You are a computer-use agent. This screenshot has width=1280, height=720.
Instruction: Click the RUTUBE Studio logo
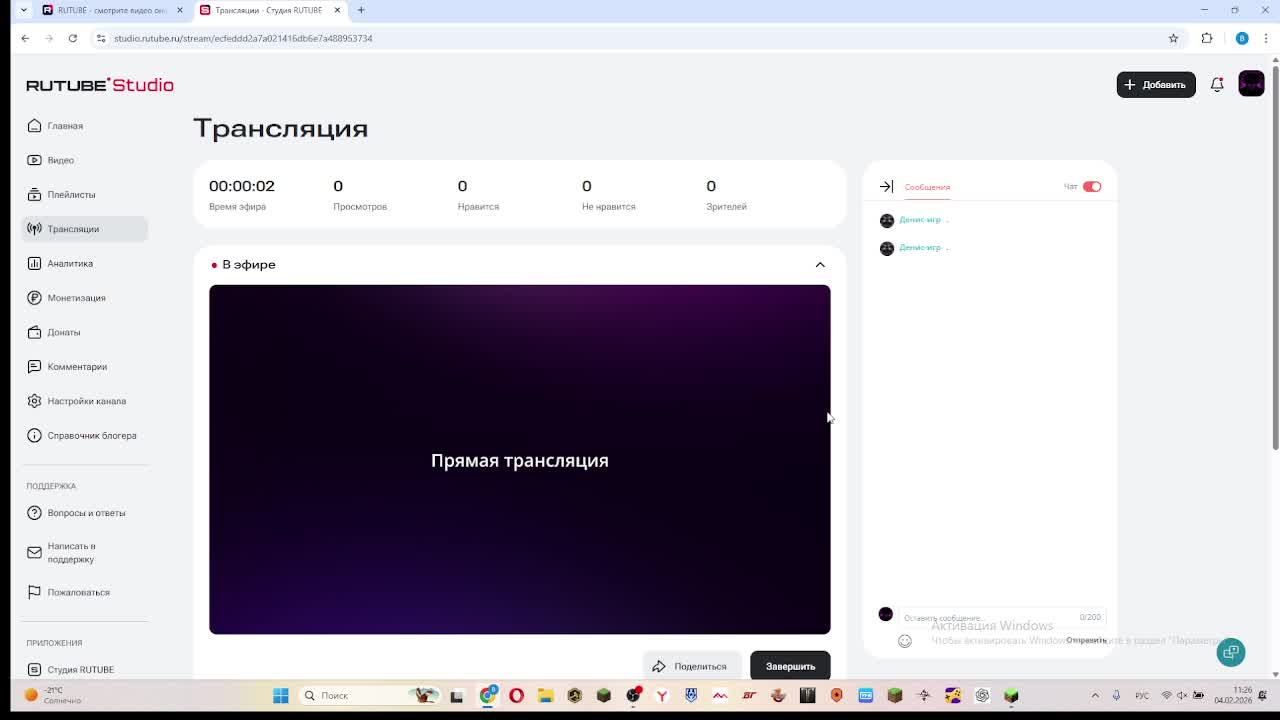(100, 85)
